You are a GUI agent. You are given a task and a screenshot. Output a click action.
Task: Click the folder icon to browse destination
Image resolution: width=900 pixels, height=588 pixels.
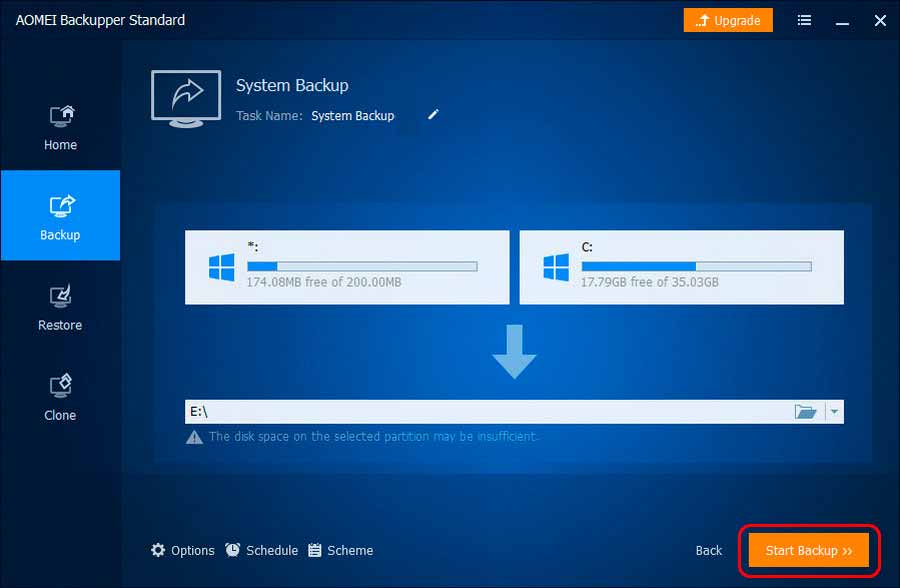coord(805,412)
